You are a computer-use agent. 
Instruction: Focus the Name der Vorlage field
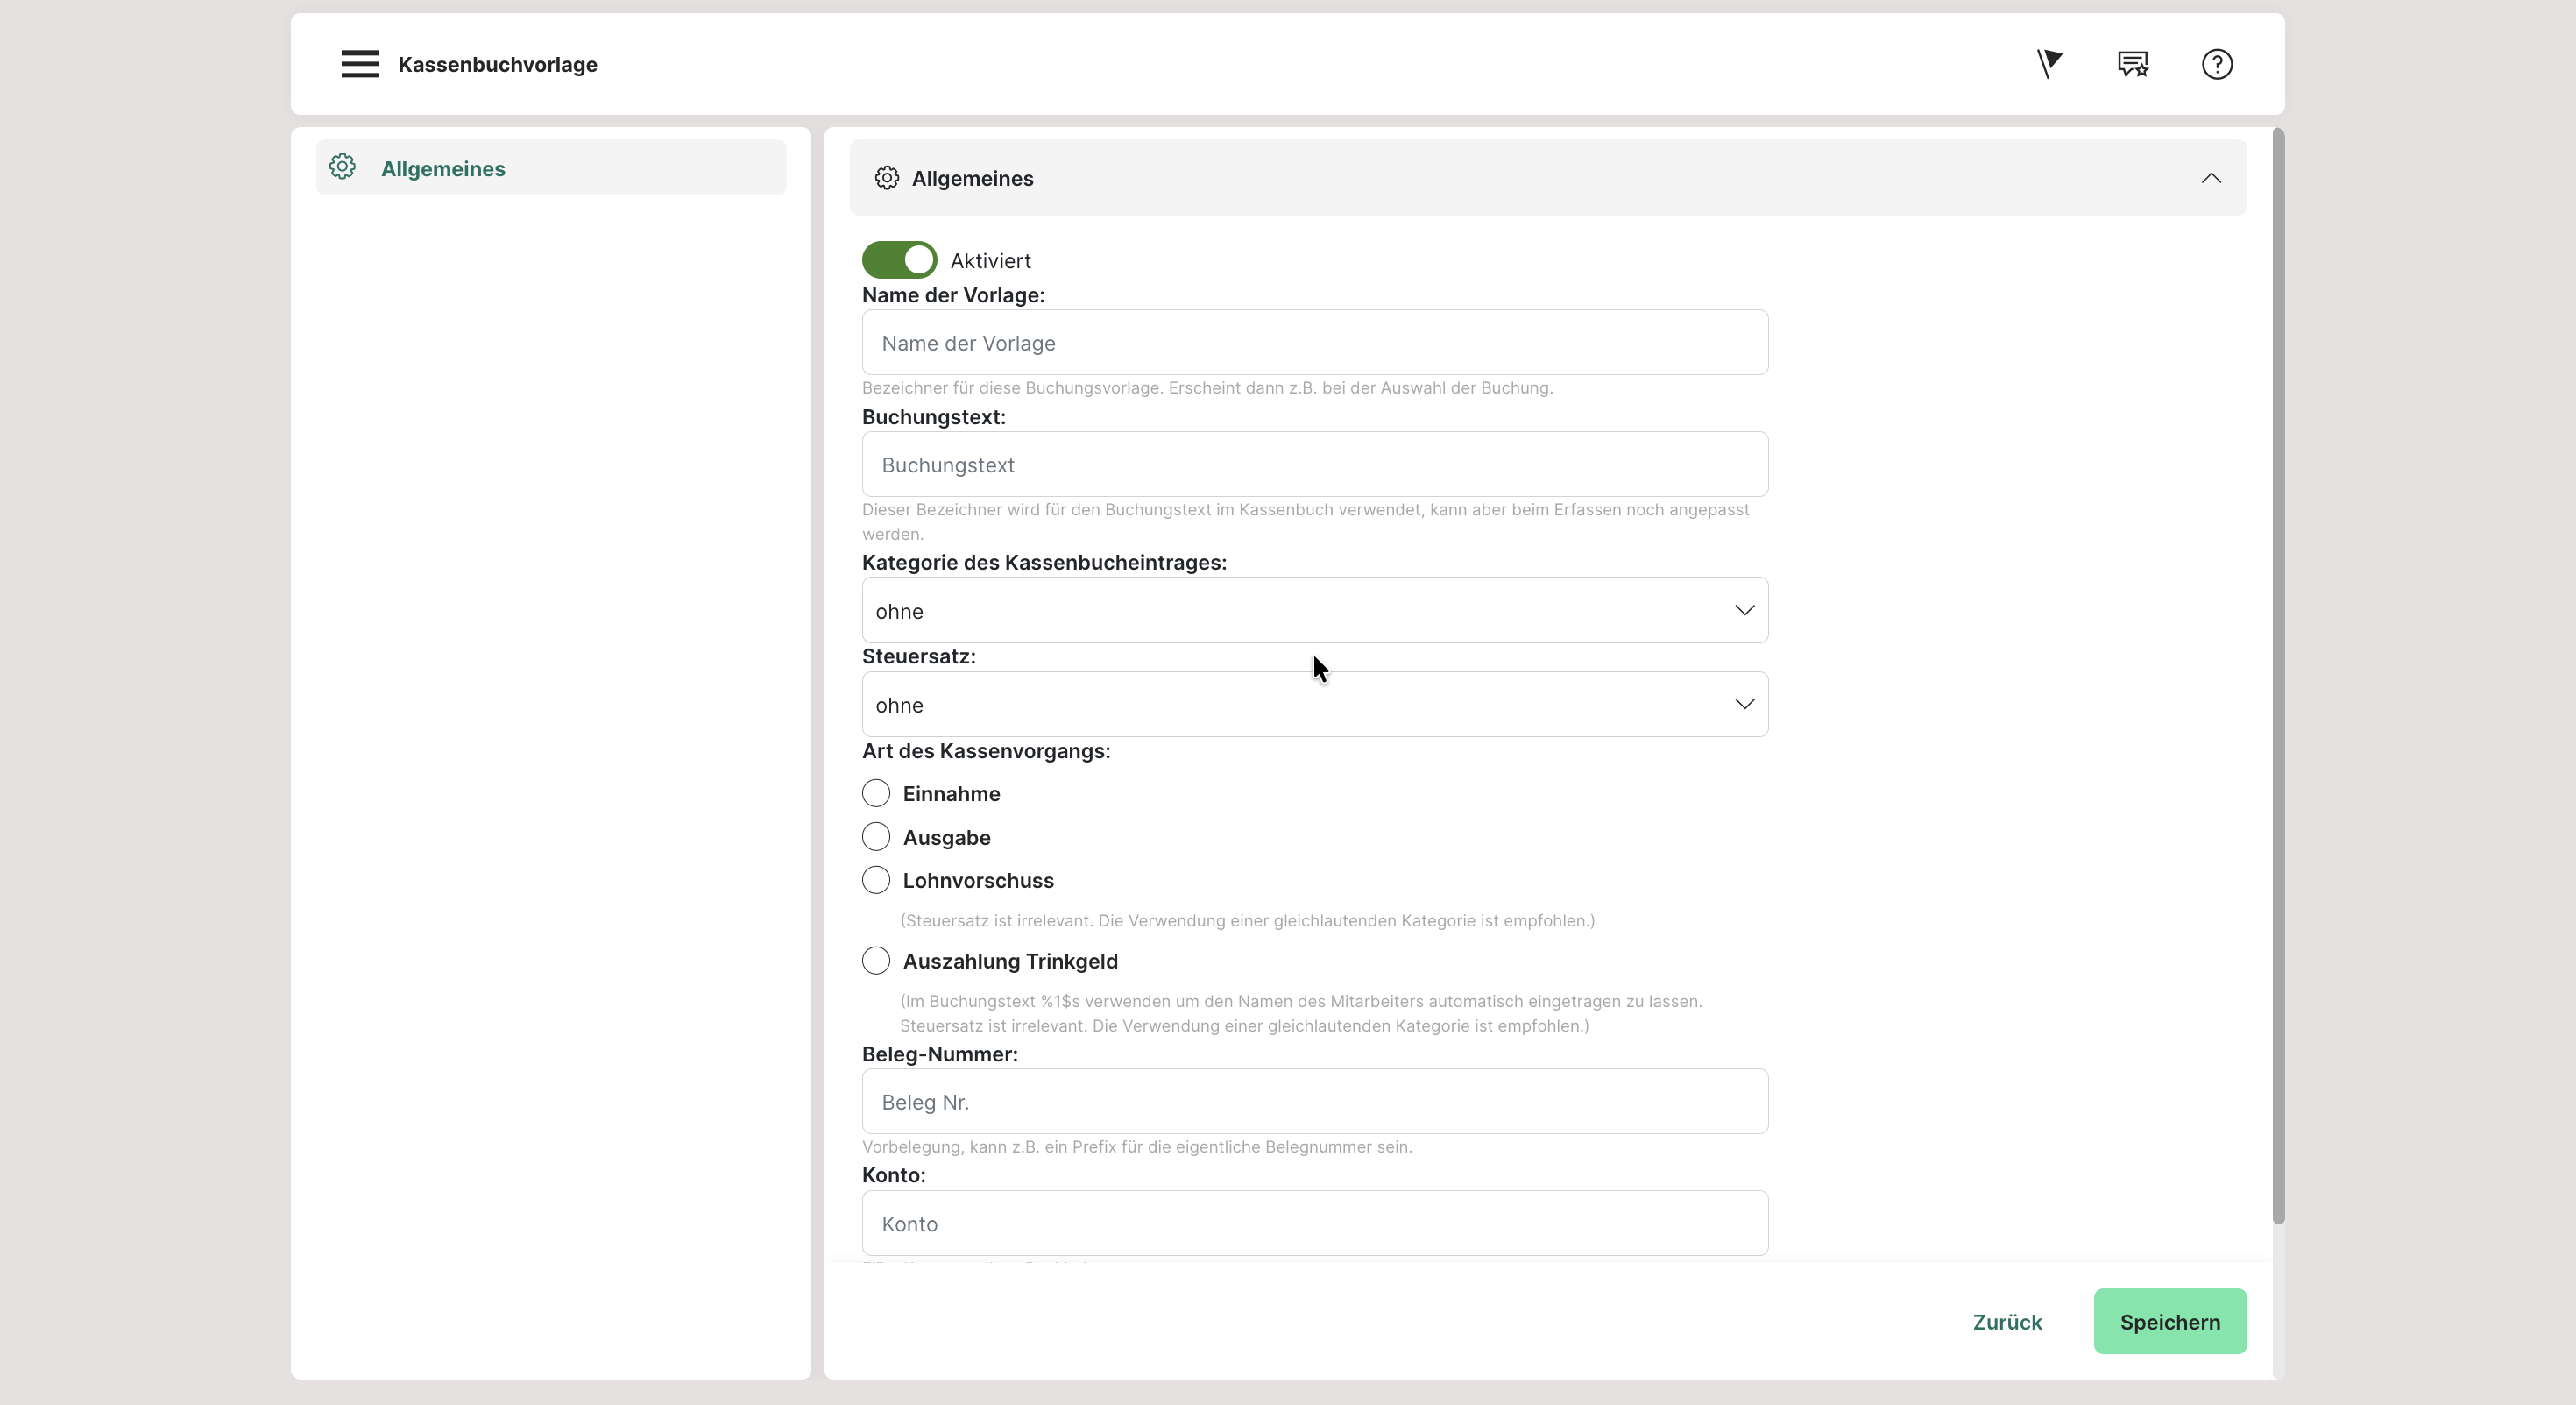pos(1314,343)
